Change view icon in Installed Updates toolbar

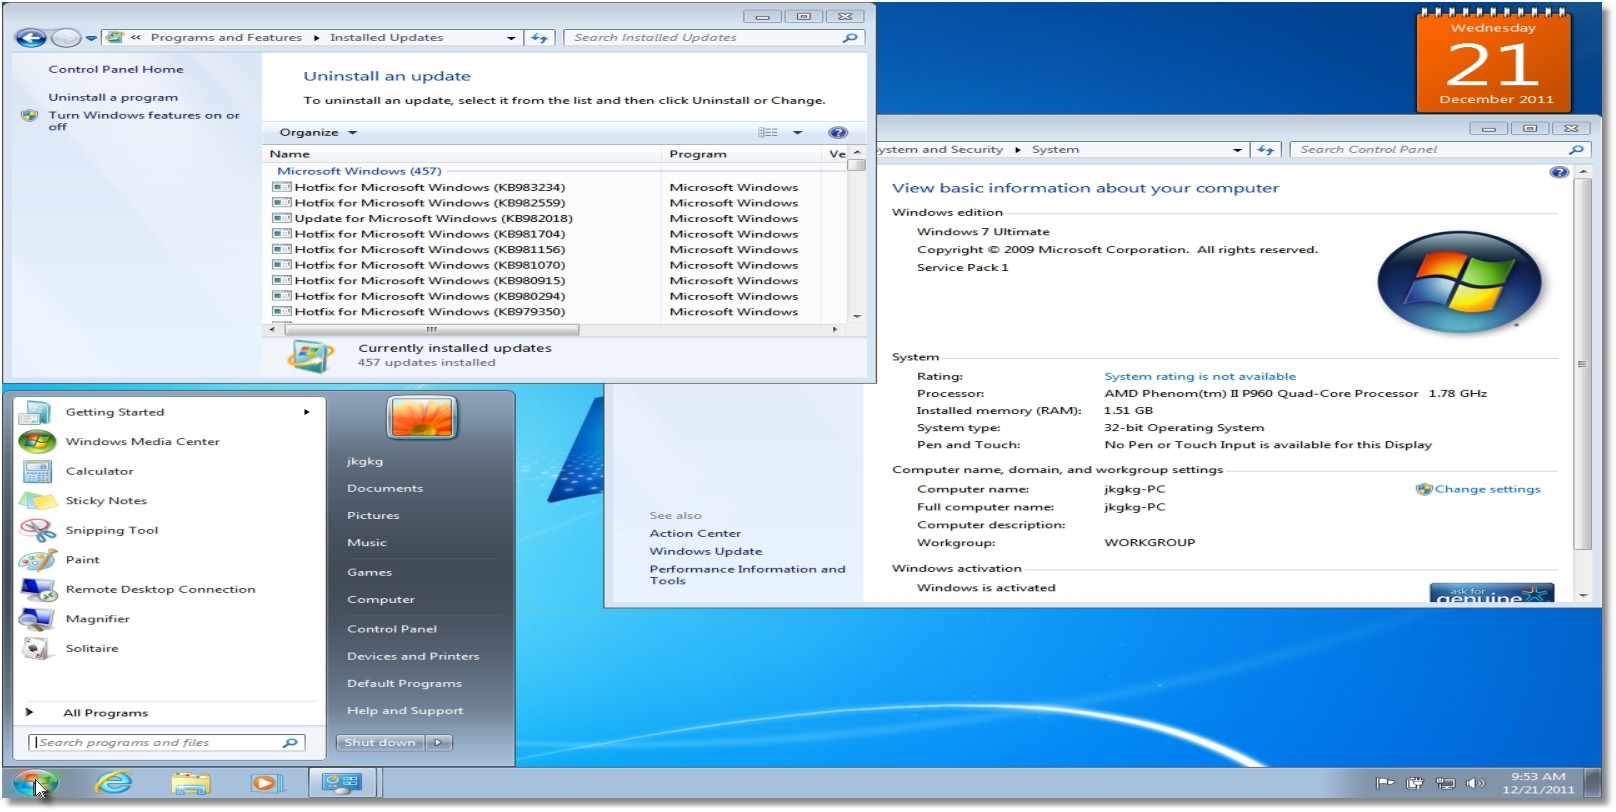click(x=768, y=132)
